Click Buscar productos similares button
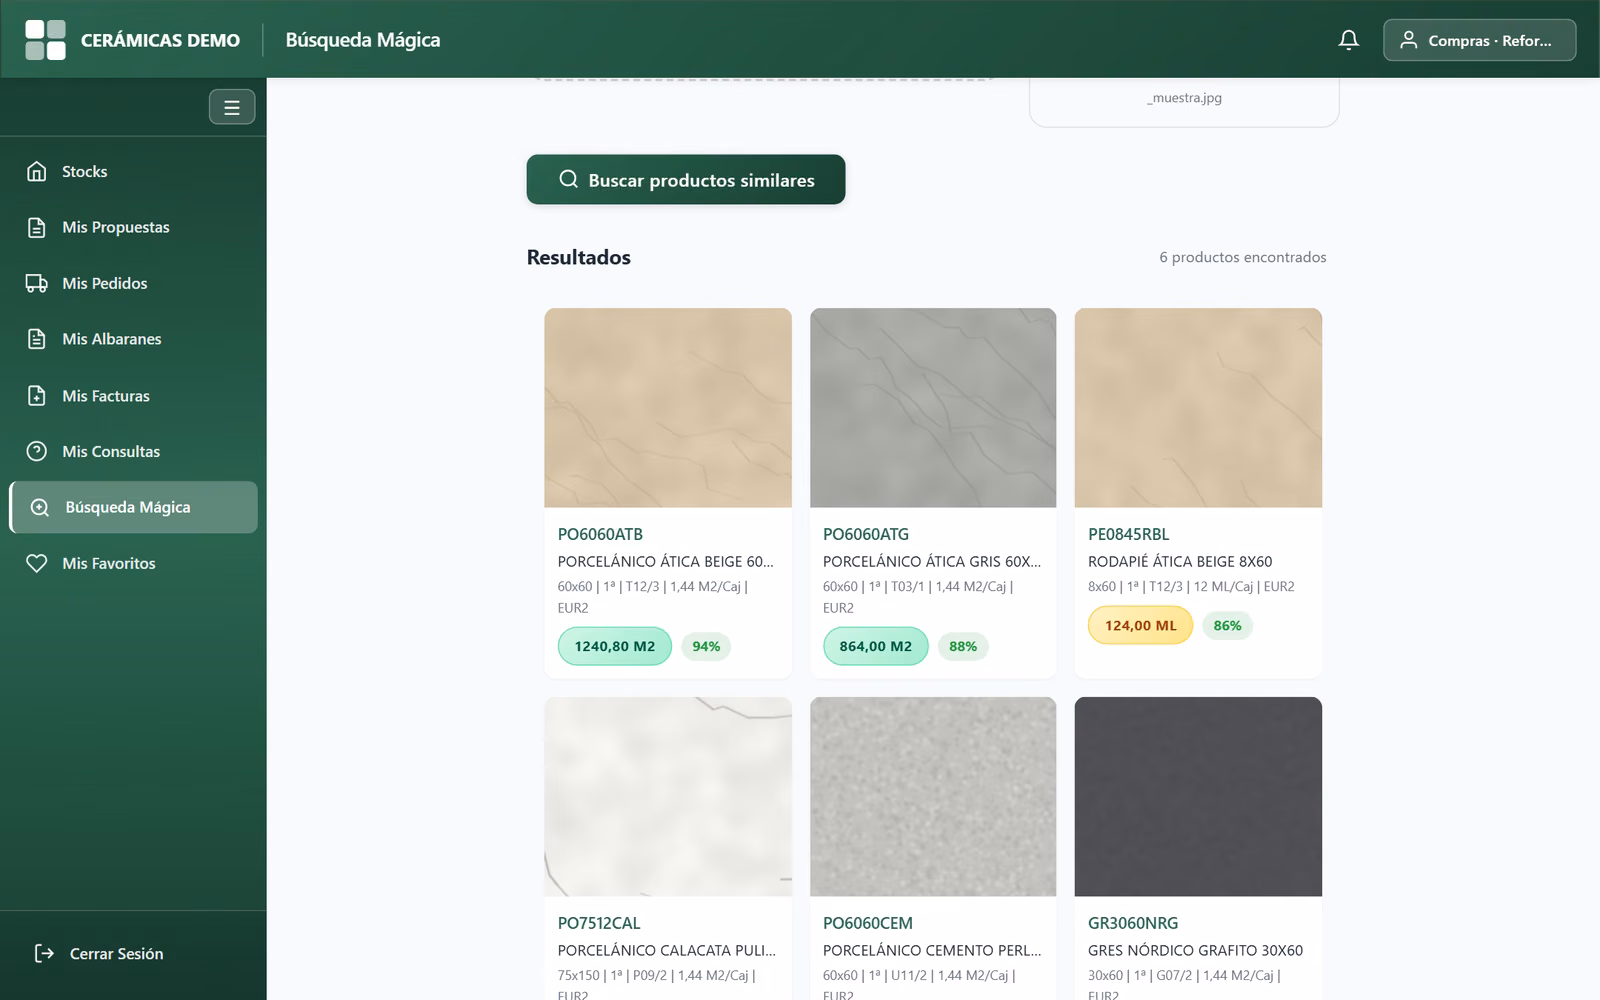1600x1000 pixels. click(686, 180)
